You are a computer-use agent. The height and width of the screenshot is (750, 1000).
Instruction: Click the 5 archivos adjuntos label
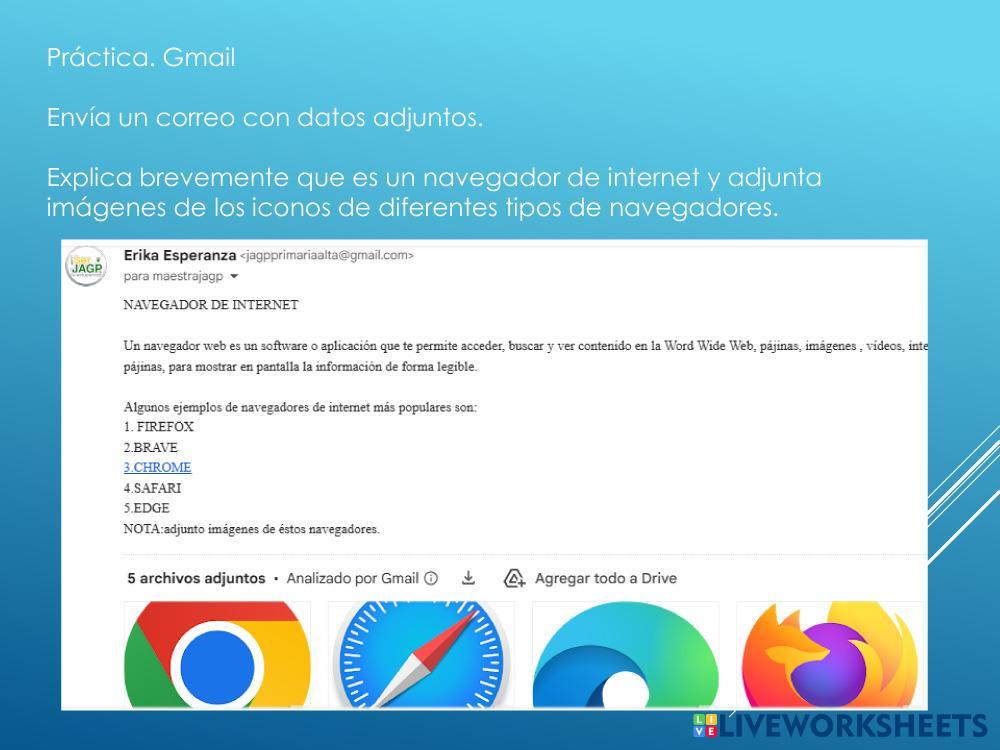point(196,578)
